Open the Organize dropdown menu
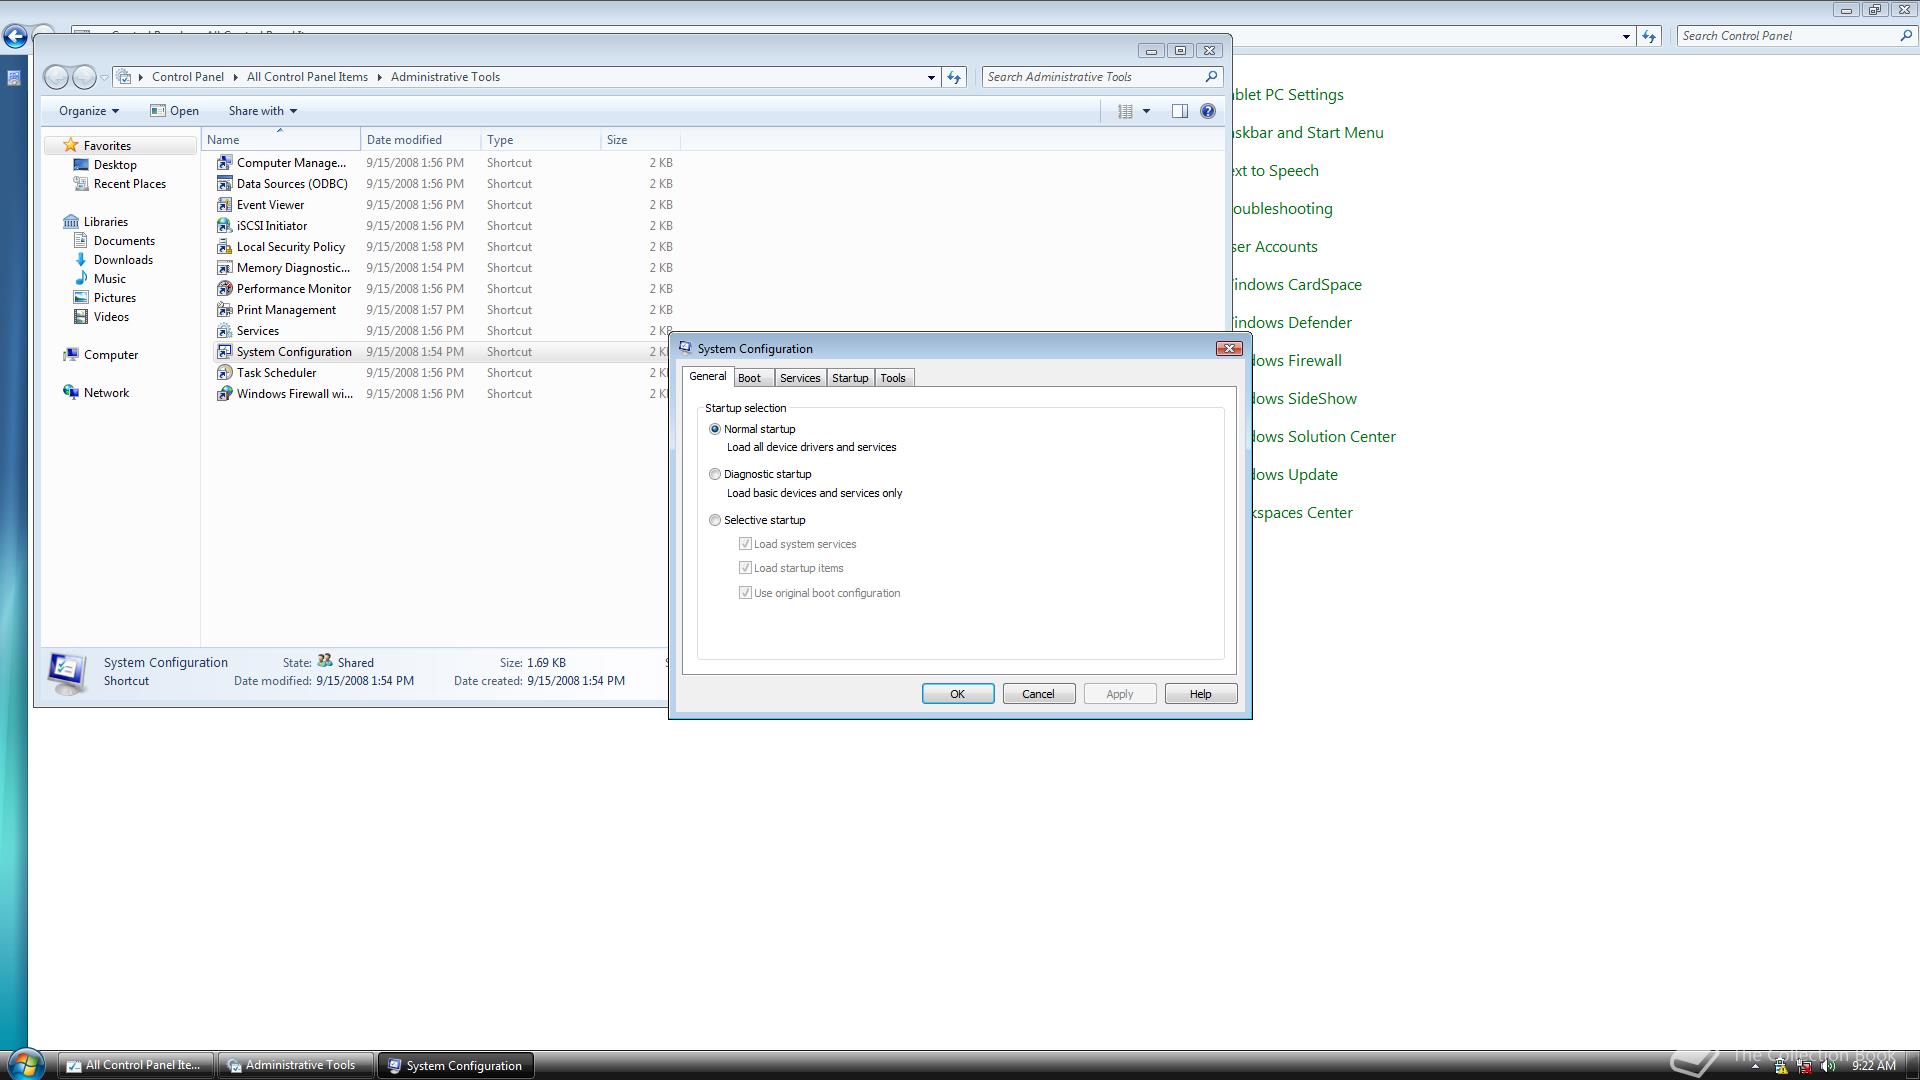The width and height of the screenshot is (1920, 1080). tap(88, 111)
